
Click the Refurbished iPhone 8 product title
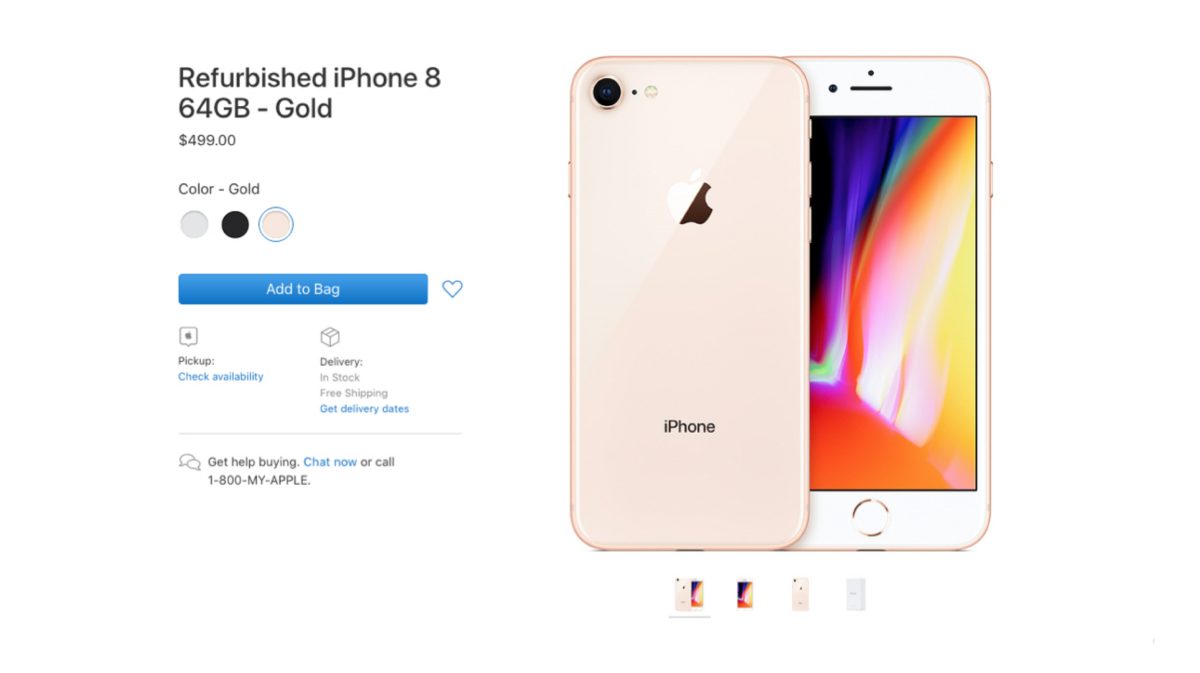click(x=309, y=92)
